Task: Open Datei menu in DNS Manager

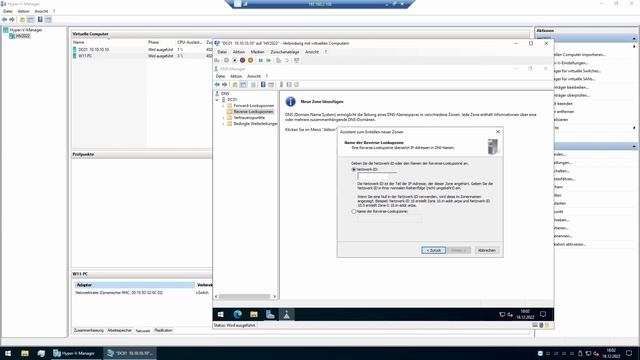Action: point(220,76)
